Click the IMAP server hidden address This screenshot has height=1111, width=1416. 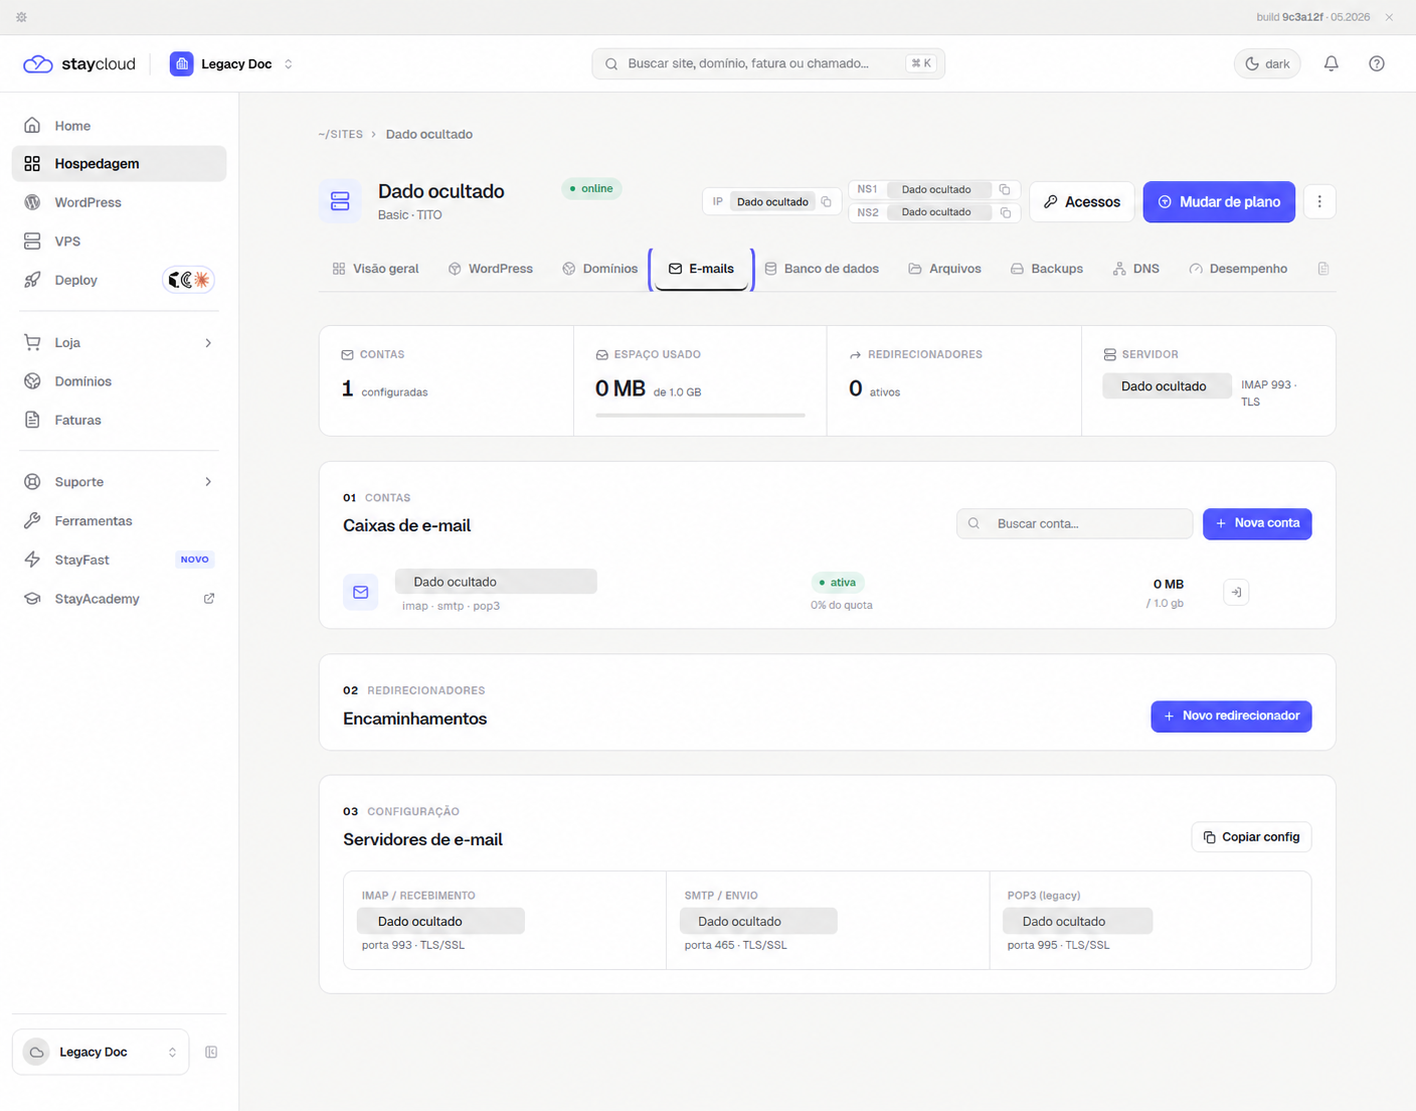(441, 921)
